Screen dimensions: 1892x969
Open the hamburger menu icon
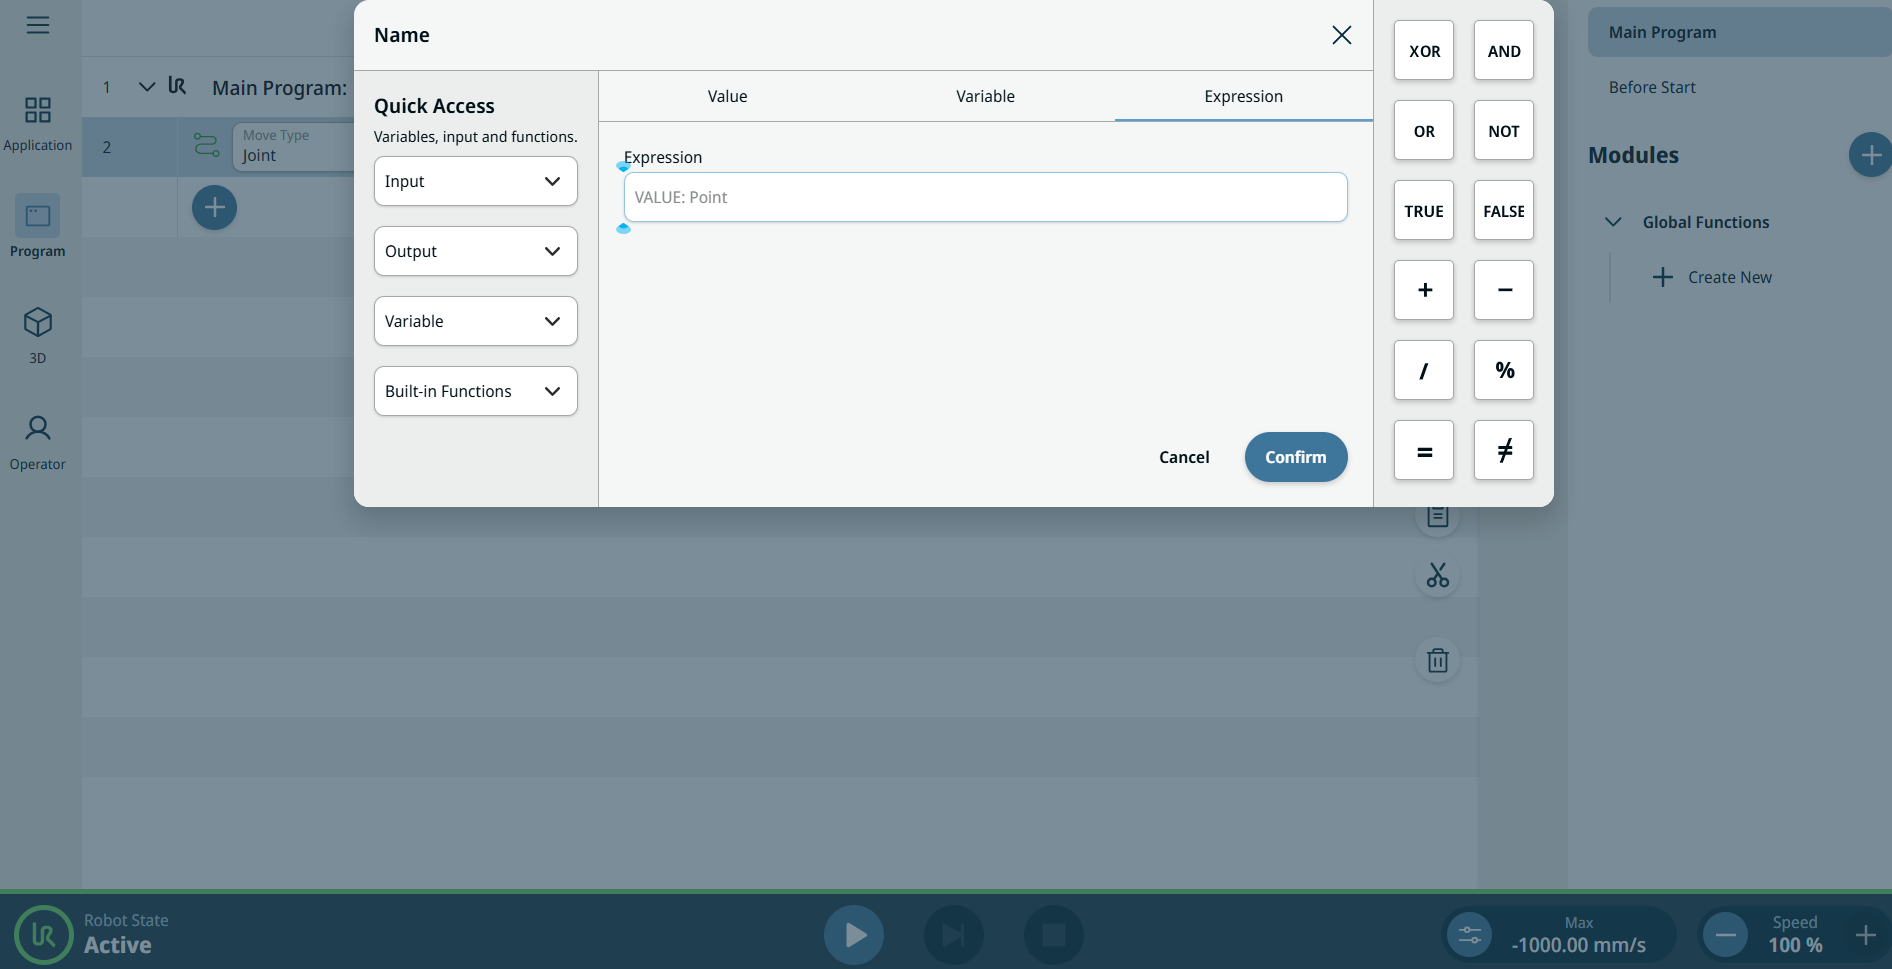38,25
